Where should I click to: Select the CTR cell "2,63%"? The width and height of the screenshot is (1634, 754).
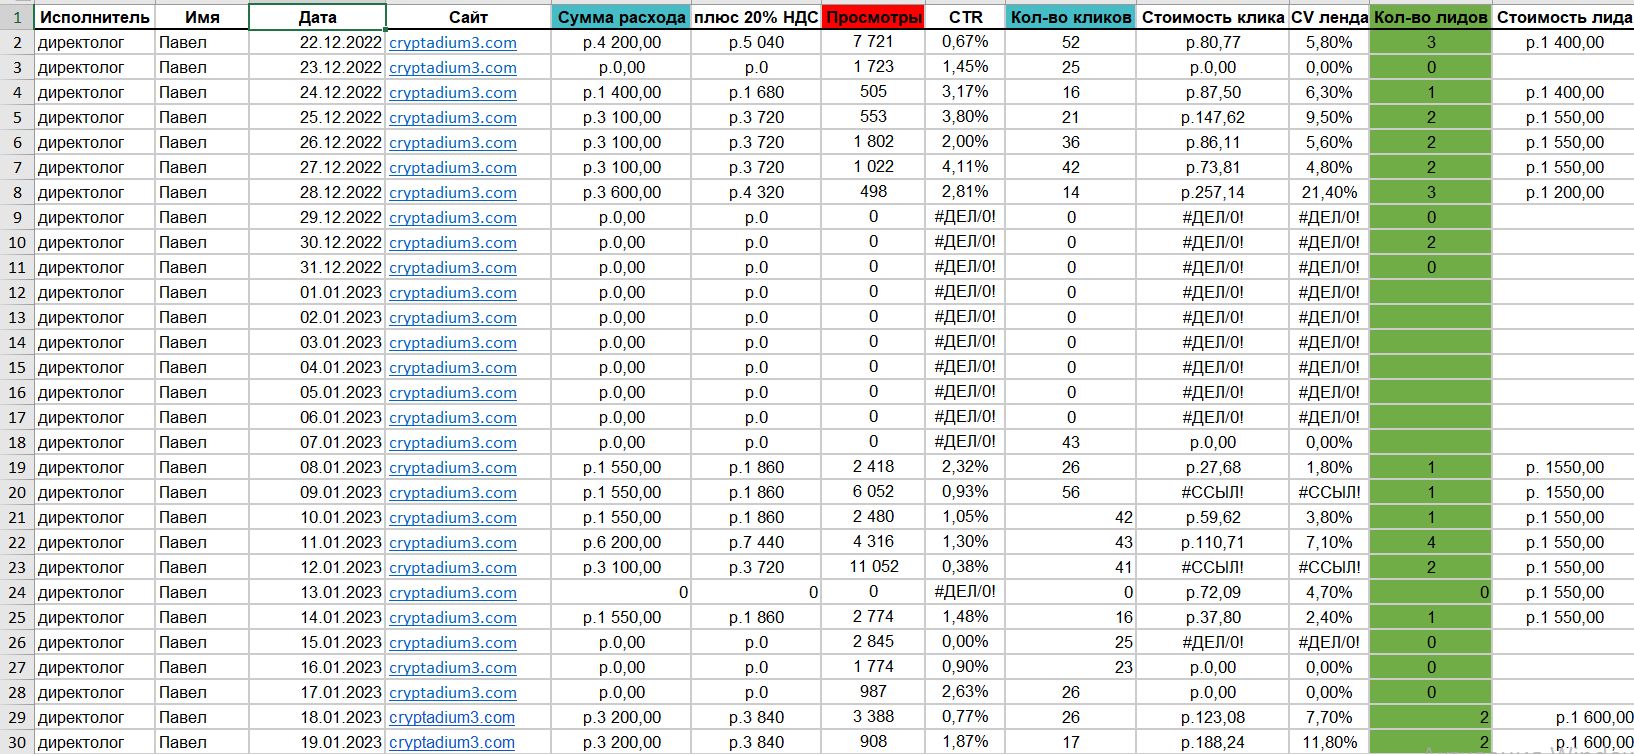(966, 692)
